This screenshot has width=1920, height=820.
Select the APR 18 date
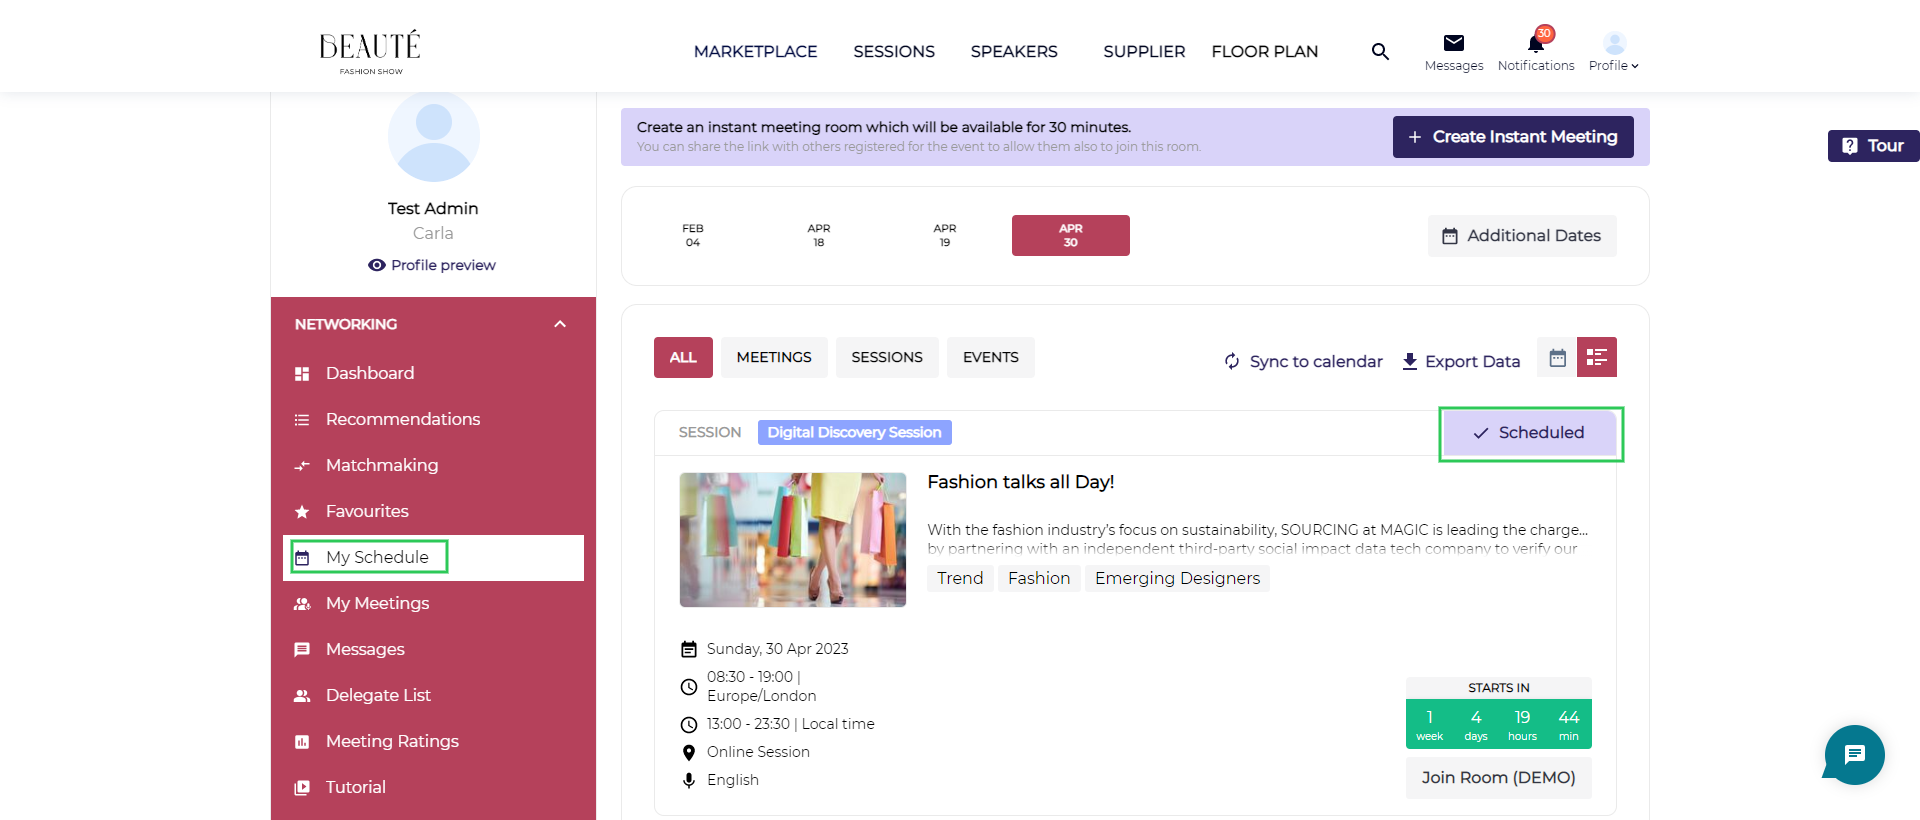818,236
